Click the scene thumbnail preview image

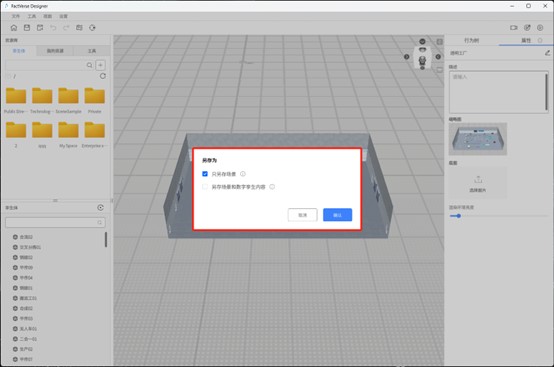[x=478, y=139]
